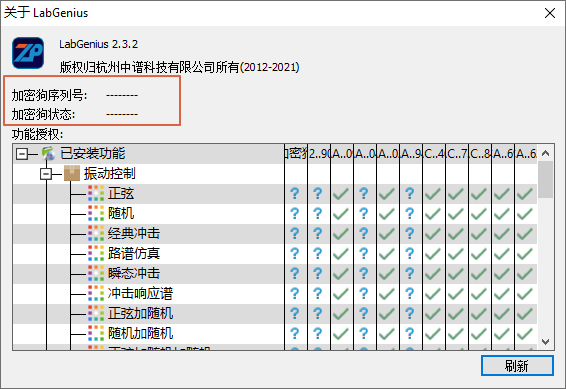
Task: Click the package box icon beside 振动控制
Action: pos(72,174)
